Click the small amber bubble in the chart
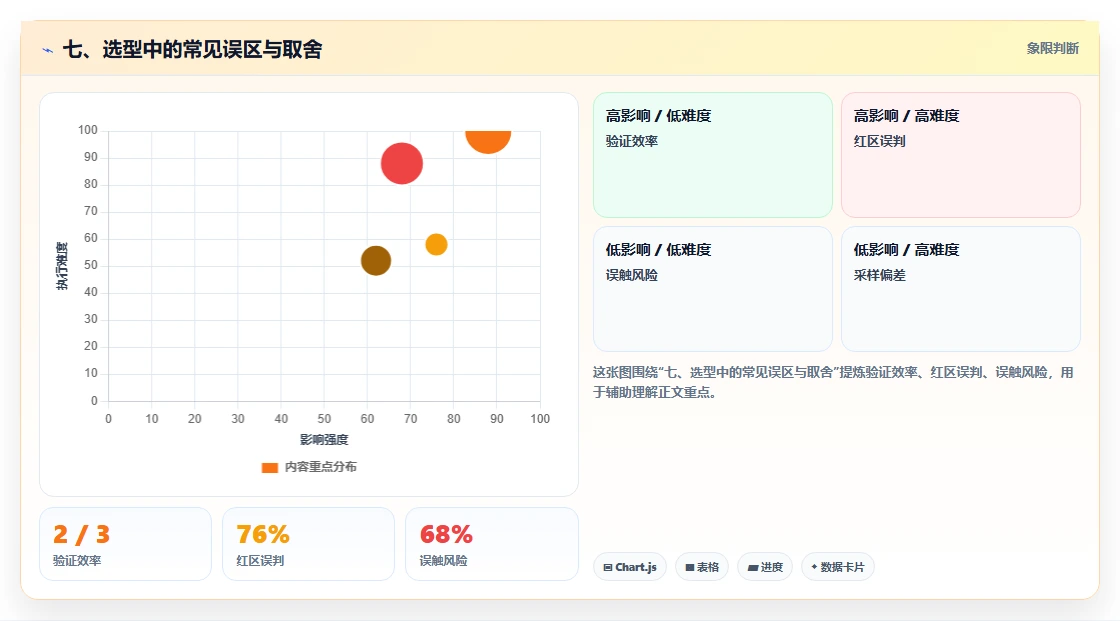Screen dimensions: 1120x621 tap(436, 244)
